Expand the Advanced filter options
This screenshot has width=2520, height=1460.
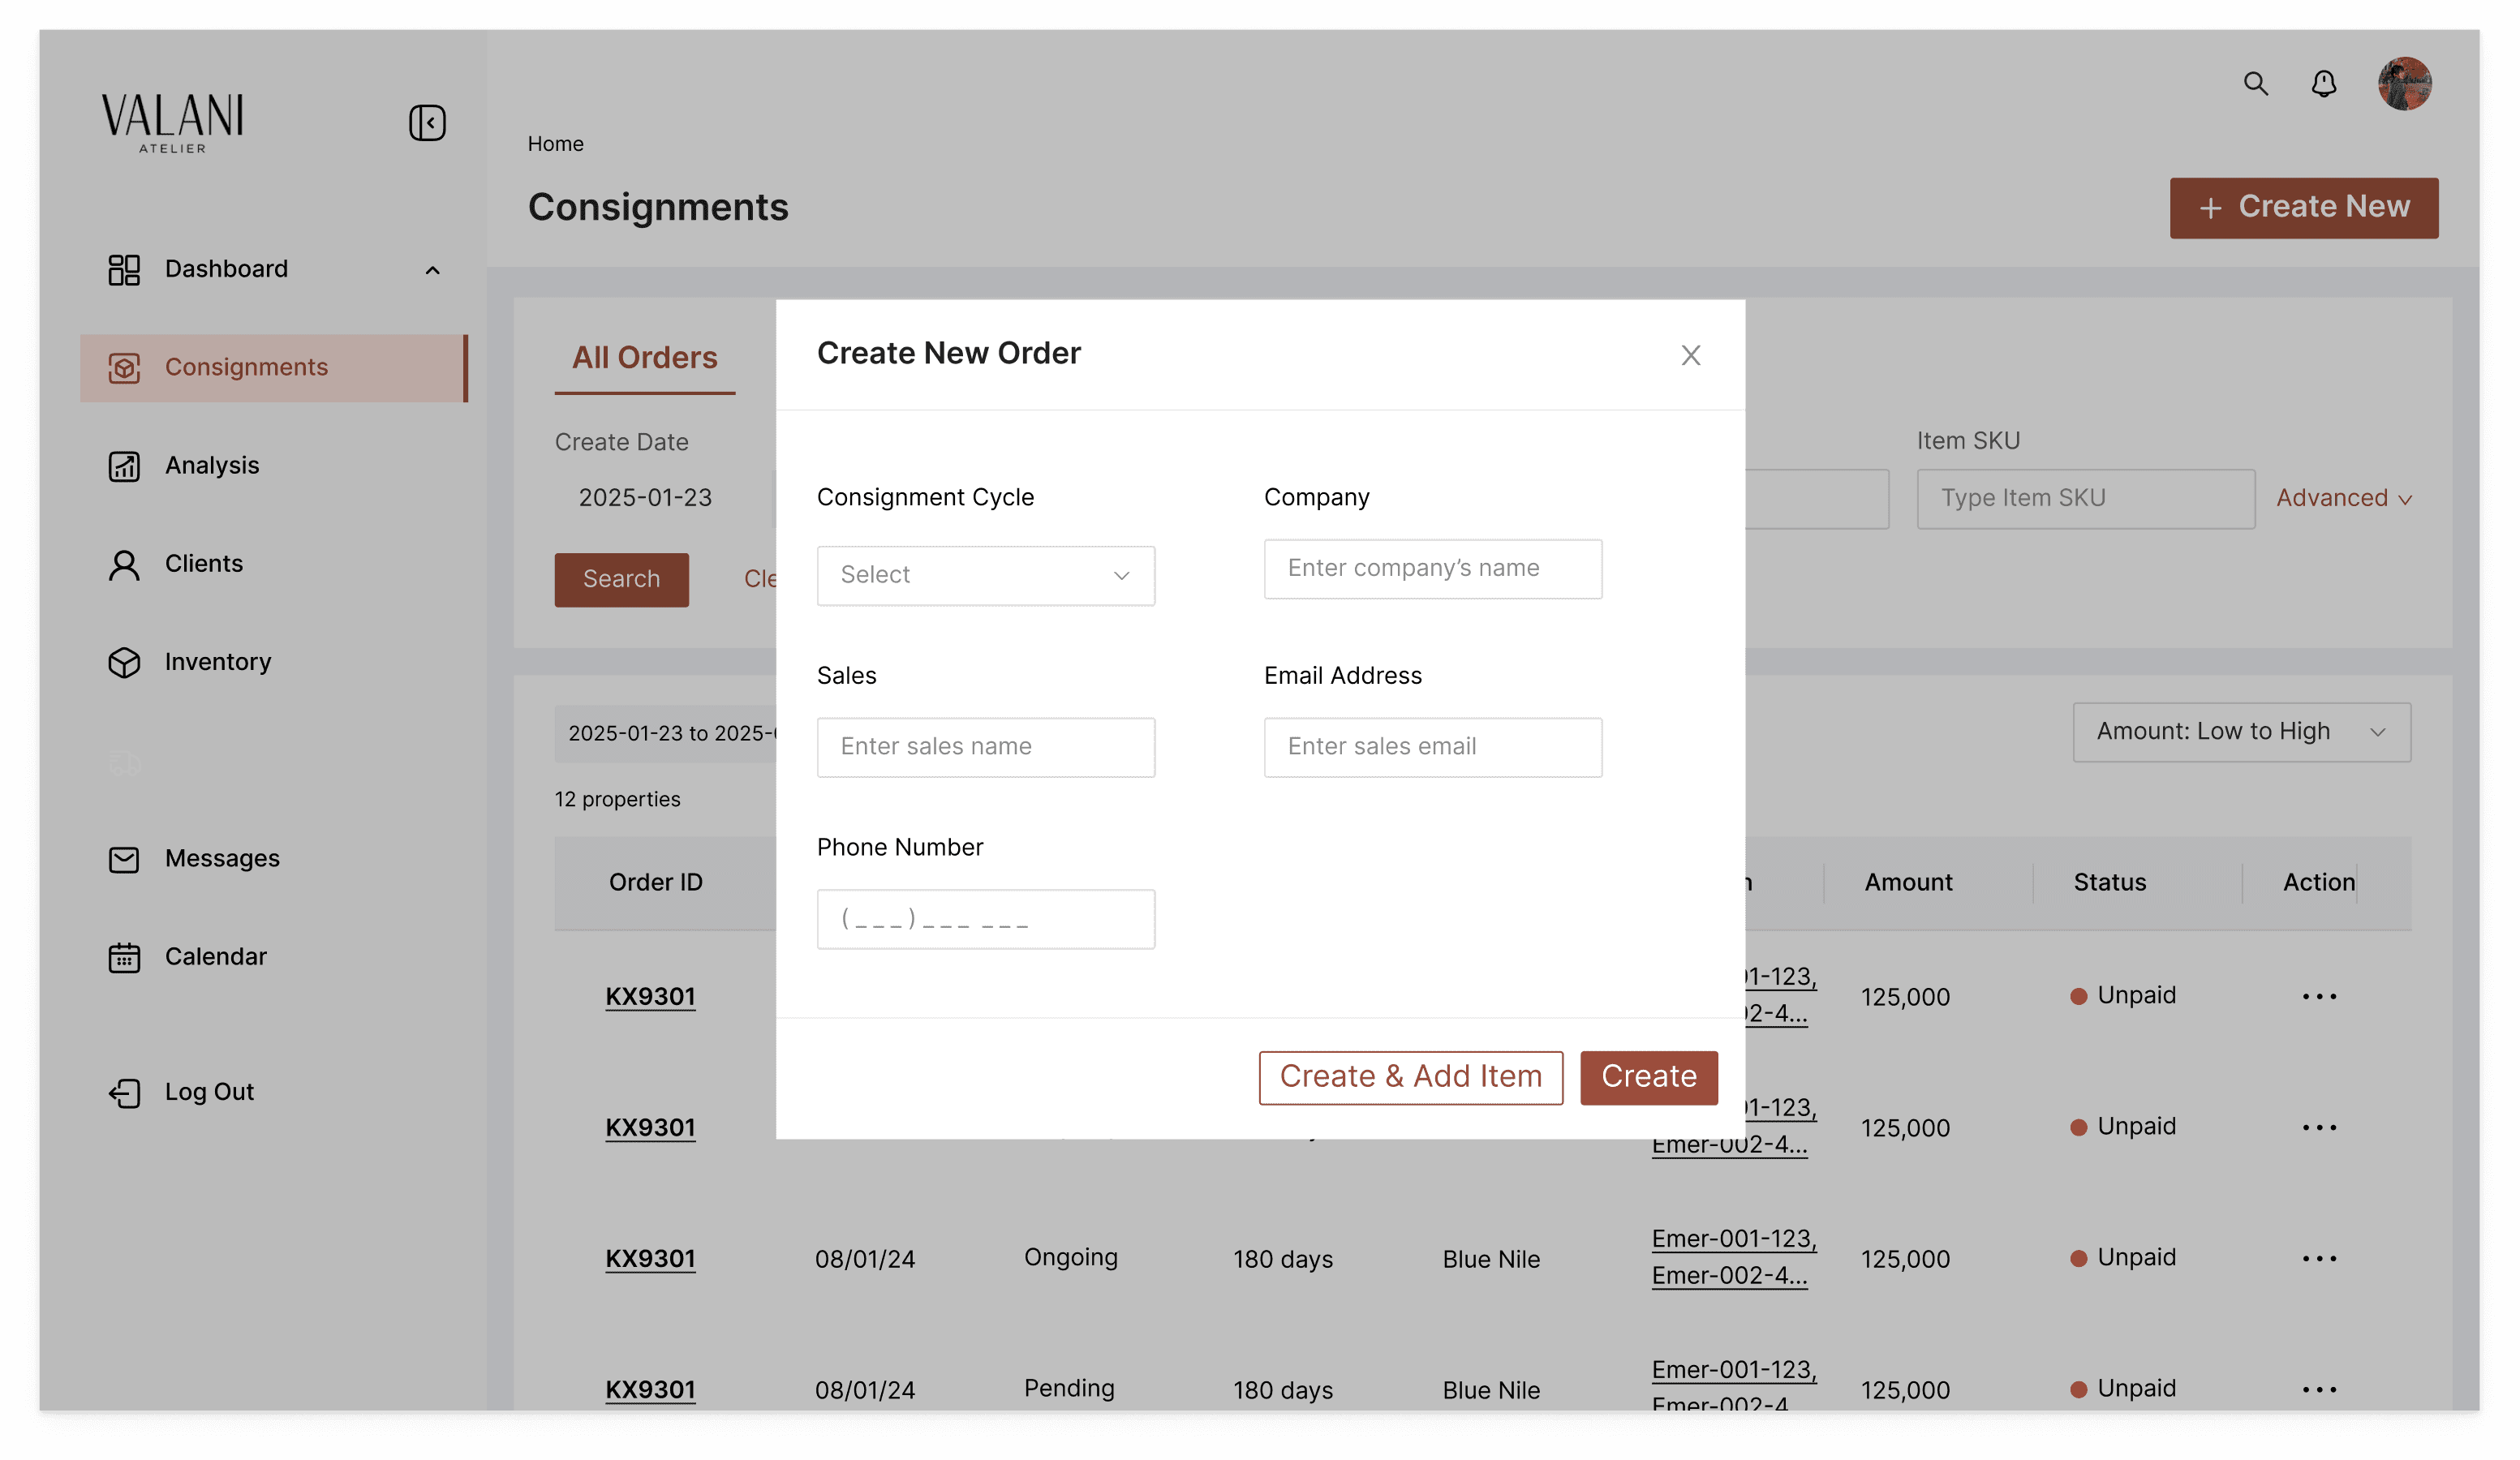pyautogui.click(x=2343, y=498)
